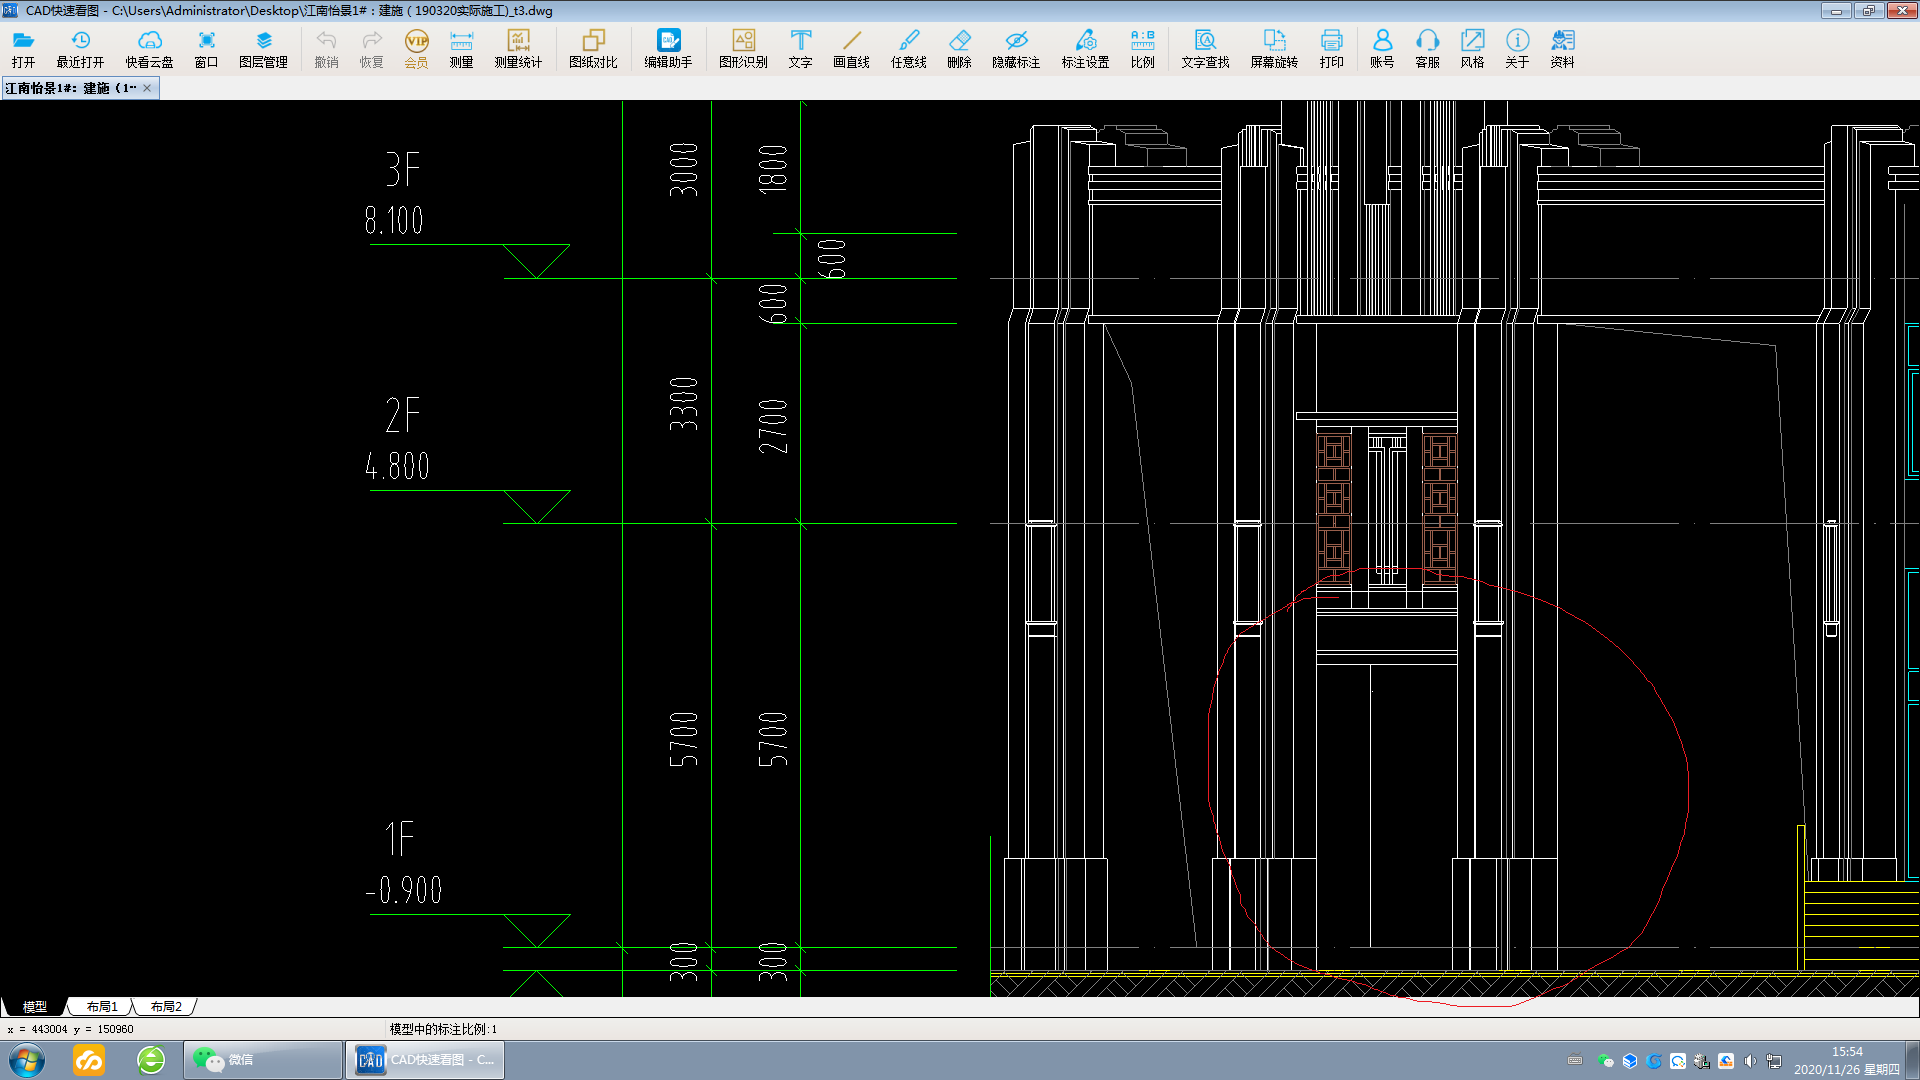The width and height of the screenshot is (1920, 1080).
Task: Switch to the 模型 model tab
Action: [x=35, y=1007]
